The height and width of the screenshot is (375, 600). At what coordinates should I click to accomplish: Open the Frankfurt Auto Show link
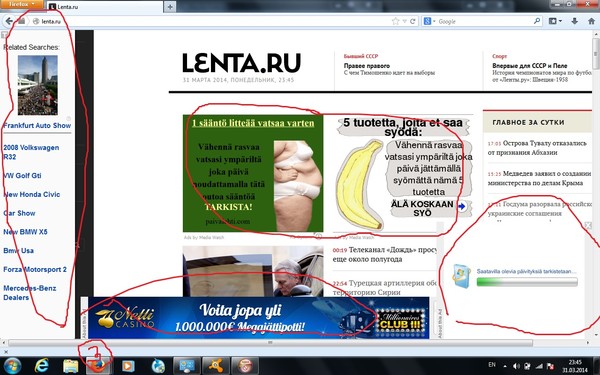[37, 126]
